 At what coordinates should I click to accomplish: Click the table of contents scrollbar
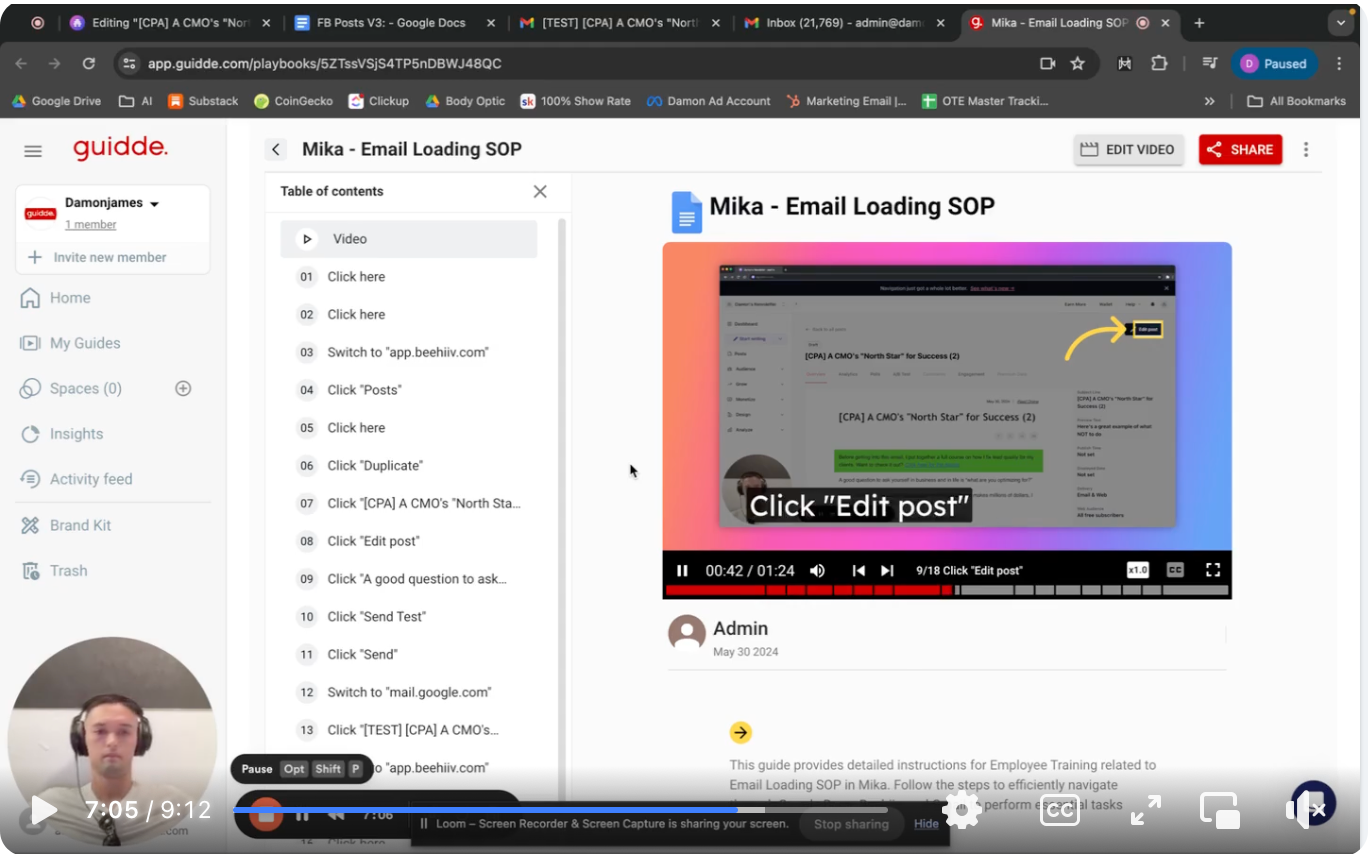click(562, 500)
